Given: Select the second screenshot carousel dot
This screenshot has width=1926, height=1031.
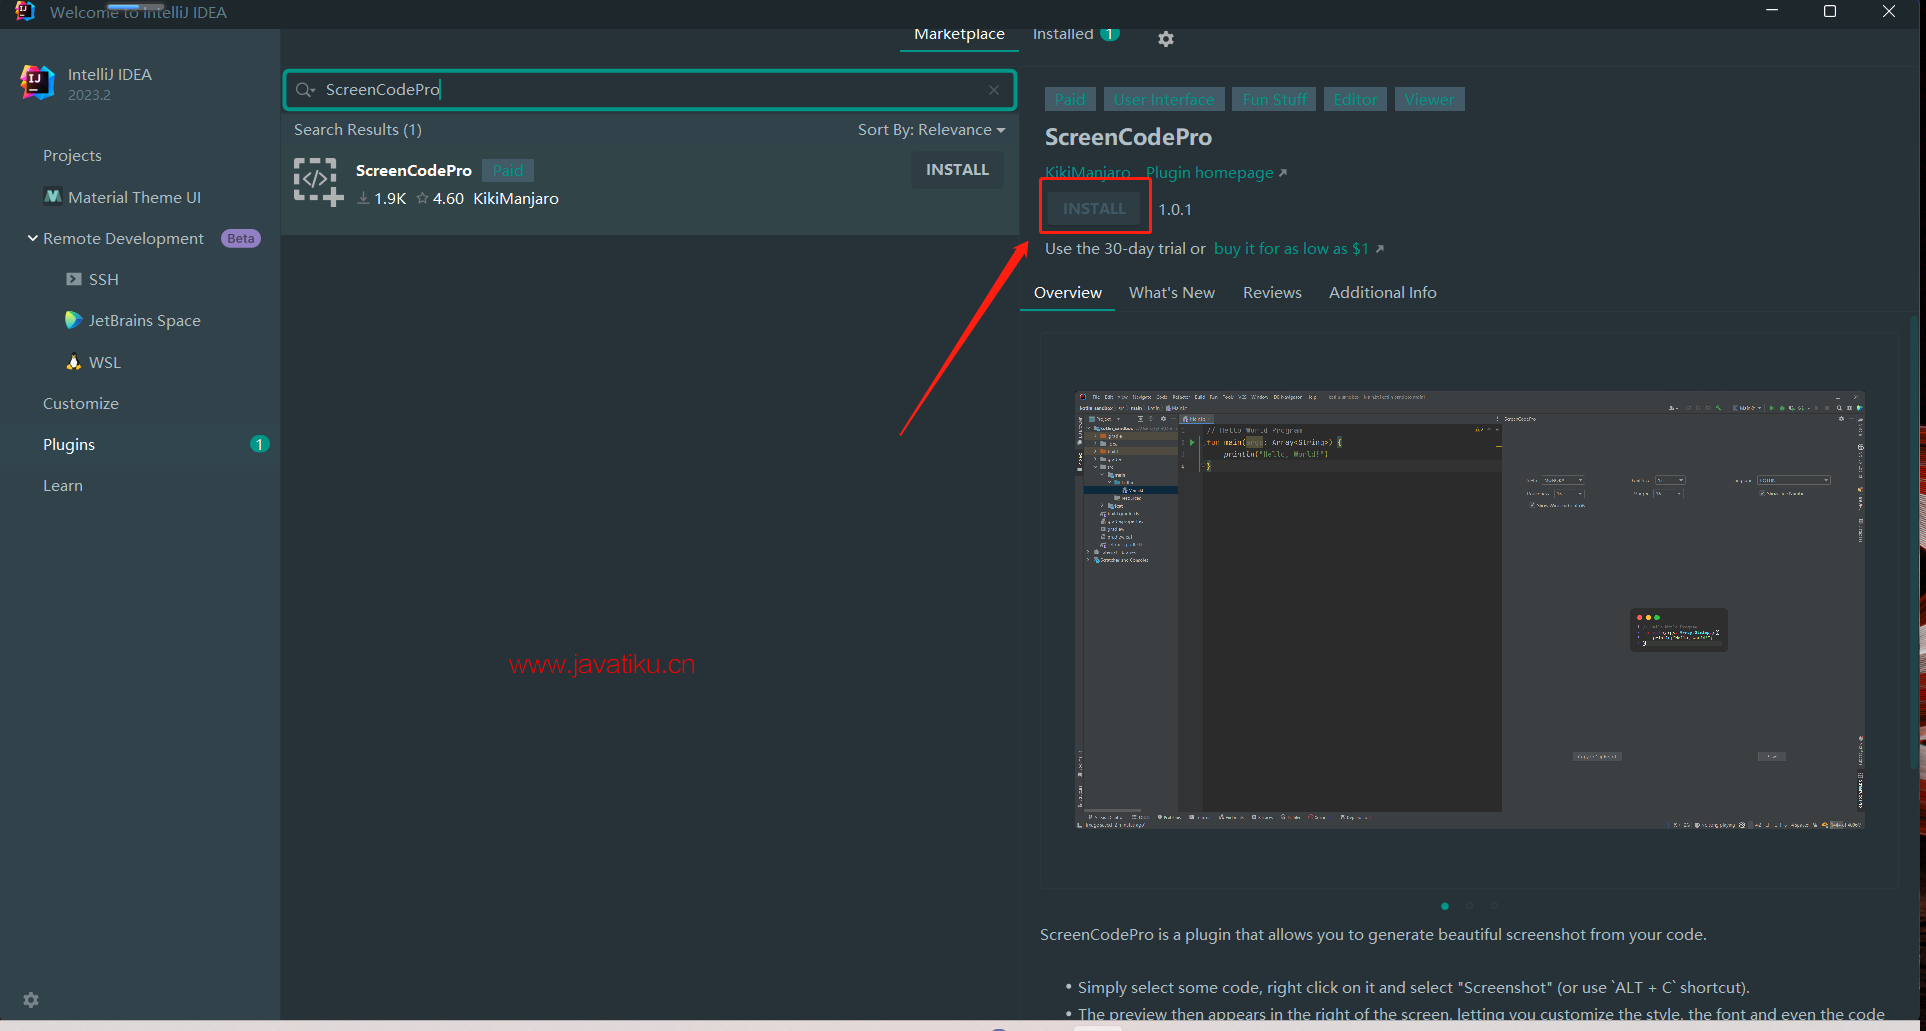Looking at the screenshot, I should click(x=1470, y=906).
